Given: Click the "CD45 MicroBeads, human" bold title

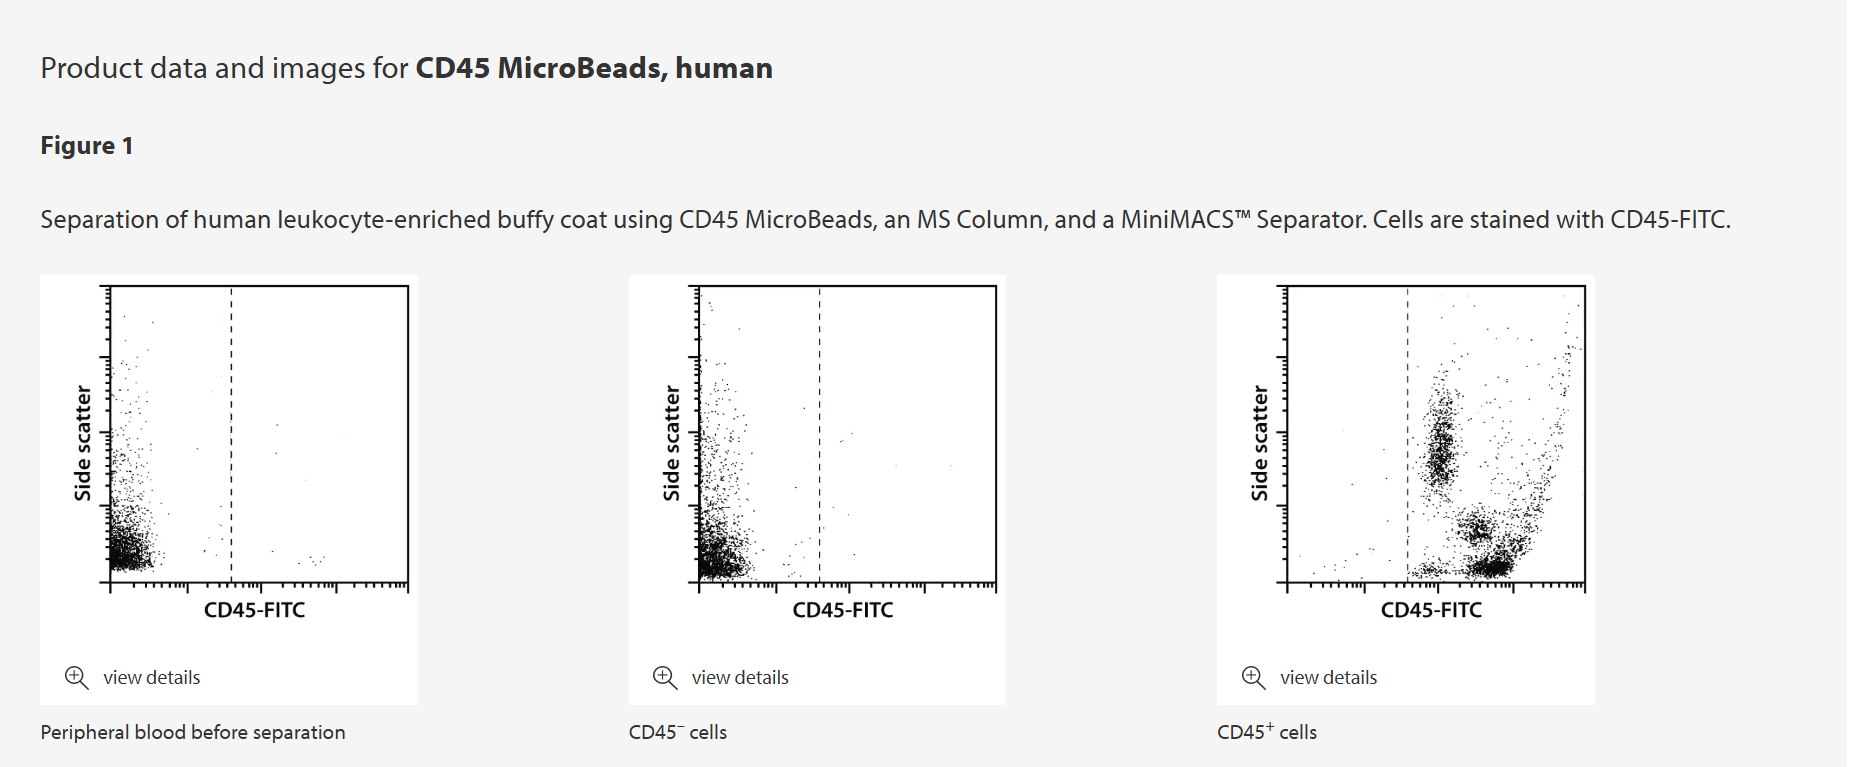Looking at the screenshot, I should [593, 68].
